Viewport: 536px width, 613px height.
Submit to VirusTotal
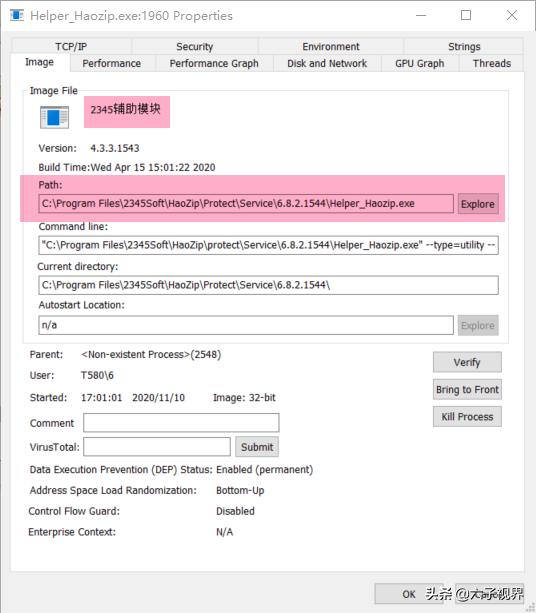coord(257,447)
